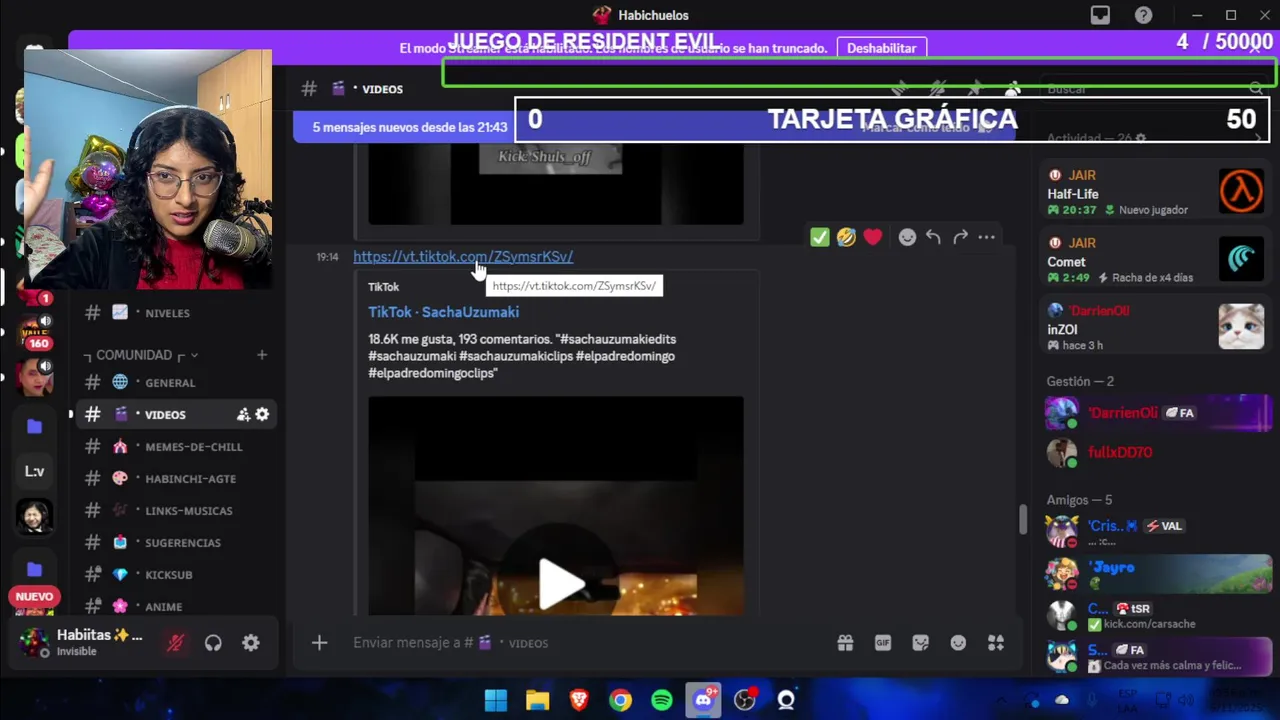Open the add reaction emoji picker
Screen dimensions: 1280x720
click(907, 237)
